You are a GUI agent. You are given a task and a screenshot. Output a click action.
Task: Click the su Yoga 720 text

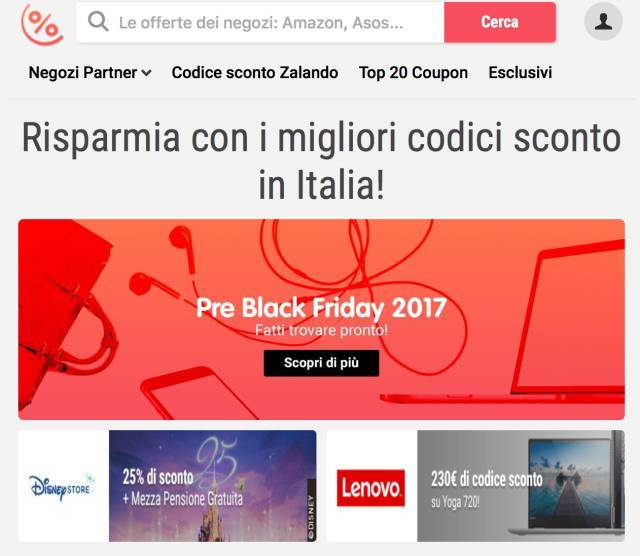point(455,502)
